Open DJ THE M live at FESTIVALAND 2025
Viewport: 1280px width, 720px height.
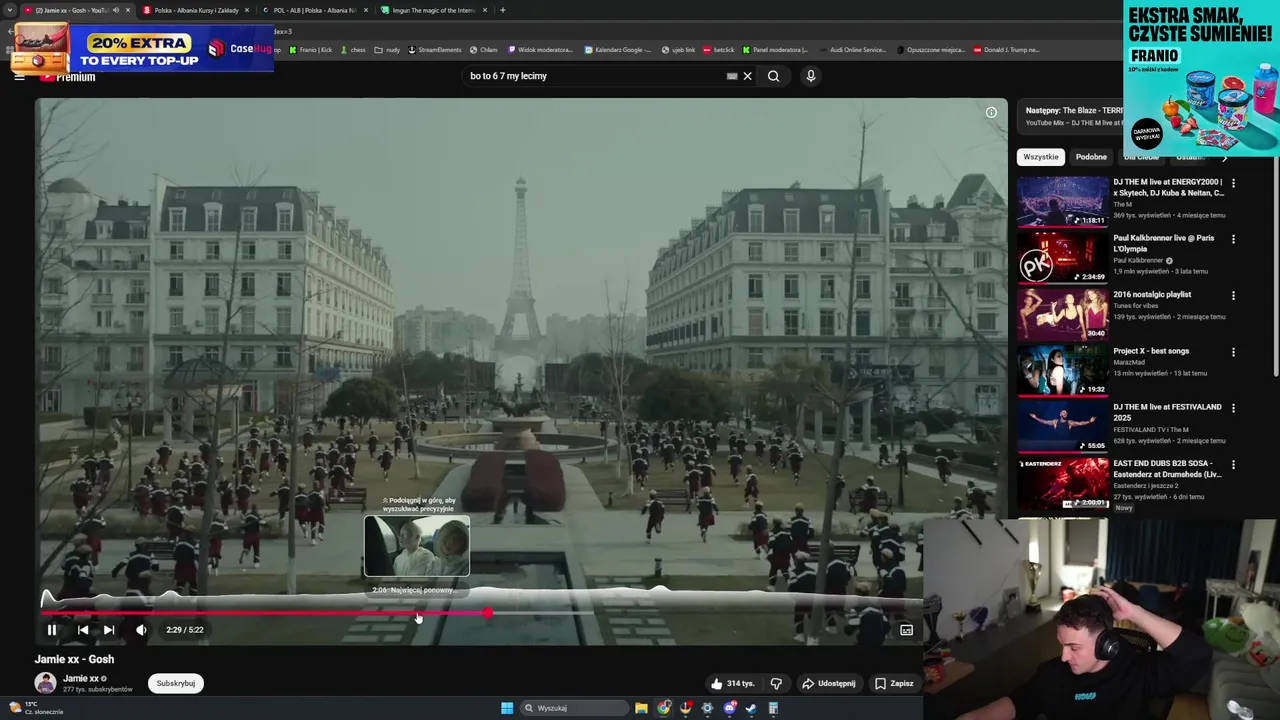[x=1167, y=412]
